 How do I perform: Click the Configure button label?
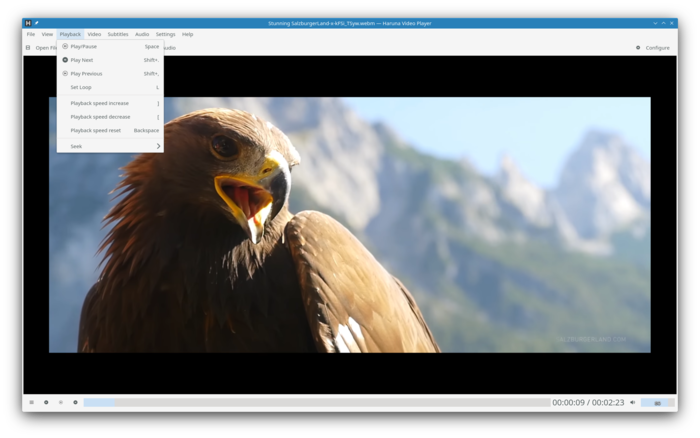click(657, 47)
